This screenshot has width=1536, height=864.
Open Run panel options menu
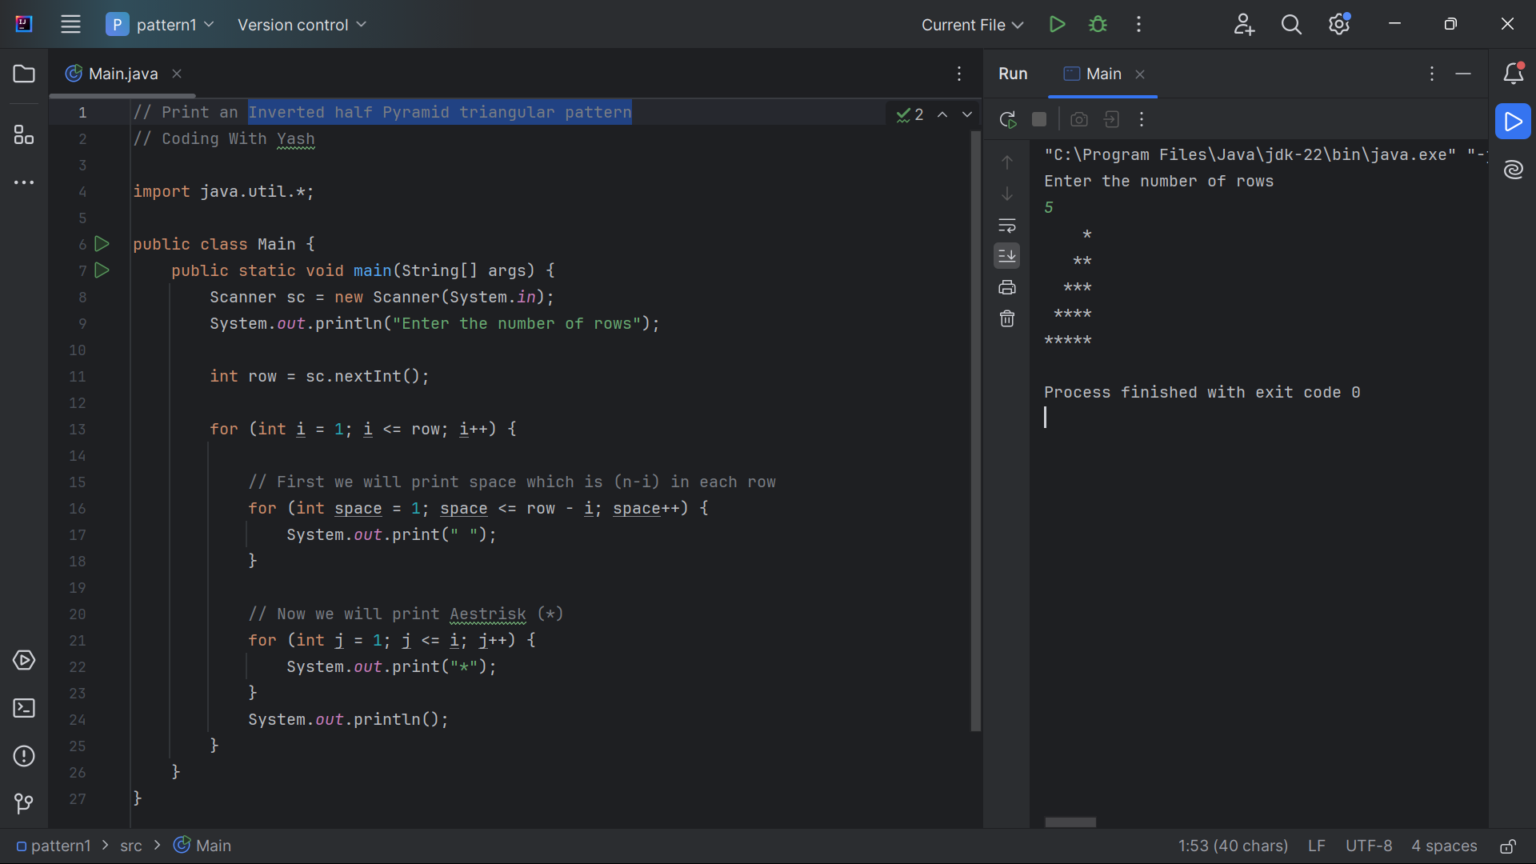click(1432, 74)
